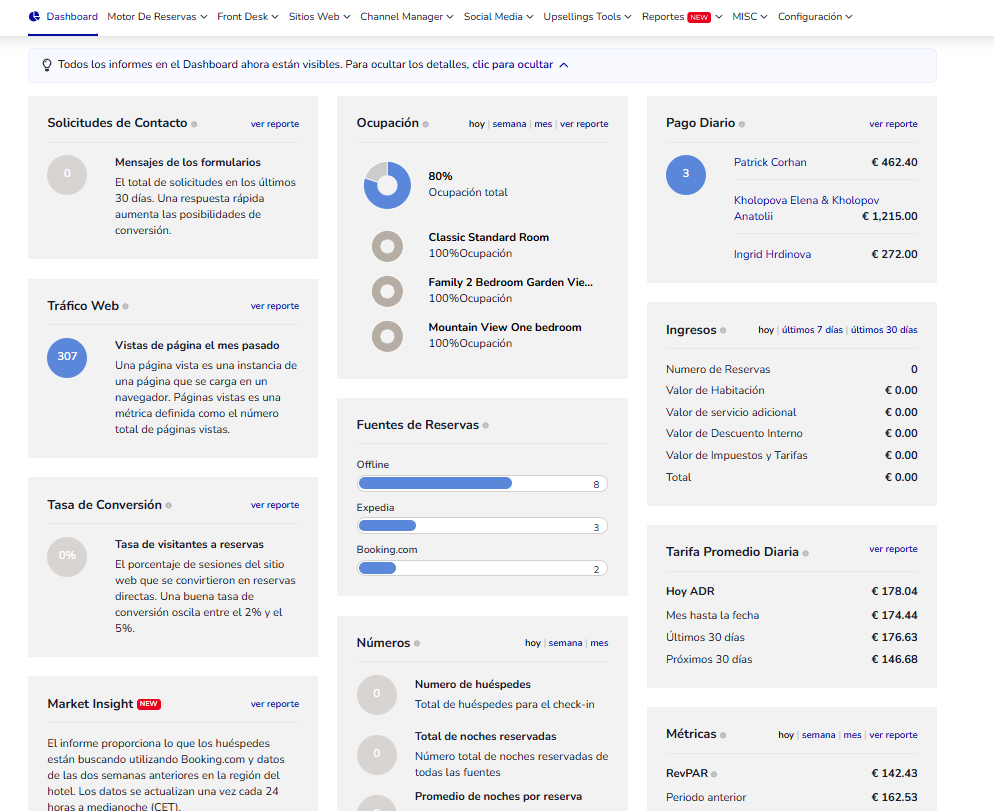Click the lightbulb icon in the info banner
Viewport: 994px width, 811px height.
[x=46, y=65]
